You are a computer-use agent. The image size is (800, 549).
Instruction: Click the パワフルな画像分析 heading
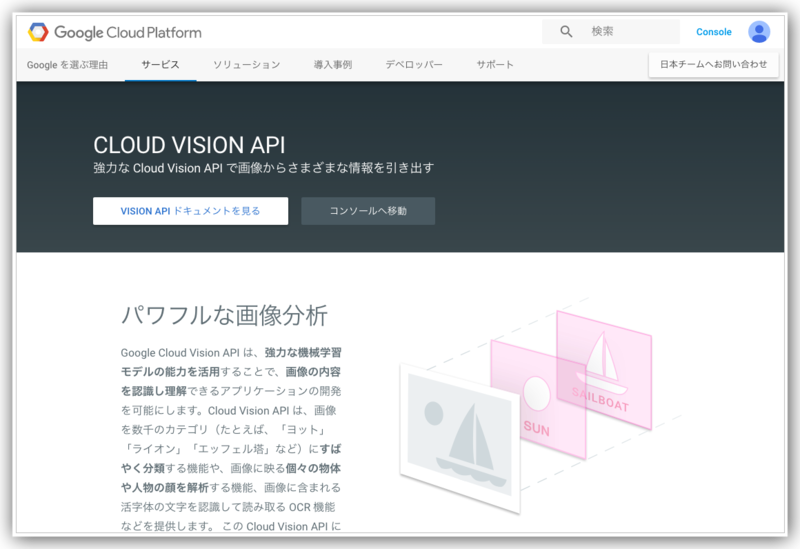click(x=224, y=315)
